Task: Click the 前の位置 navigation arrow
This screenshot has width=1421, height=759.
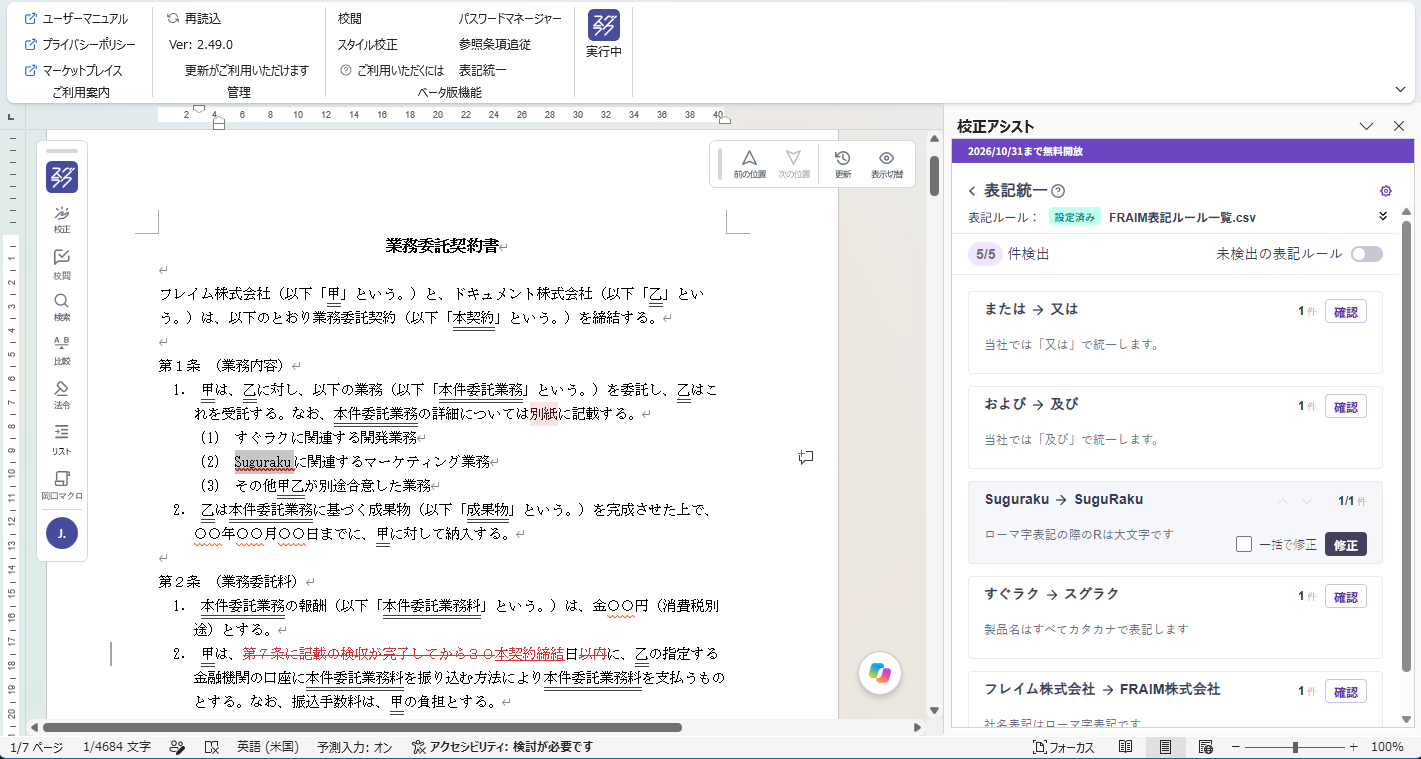Action: 749,164
